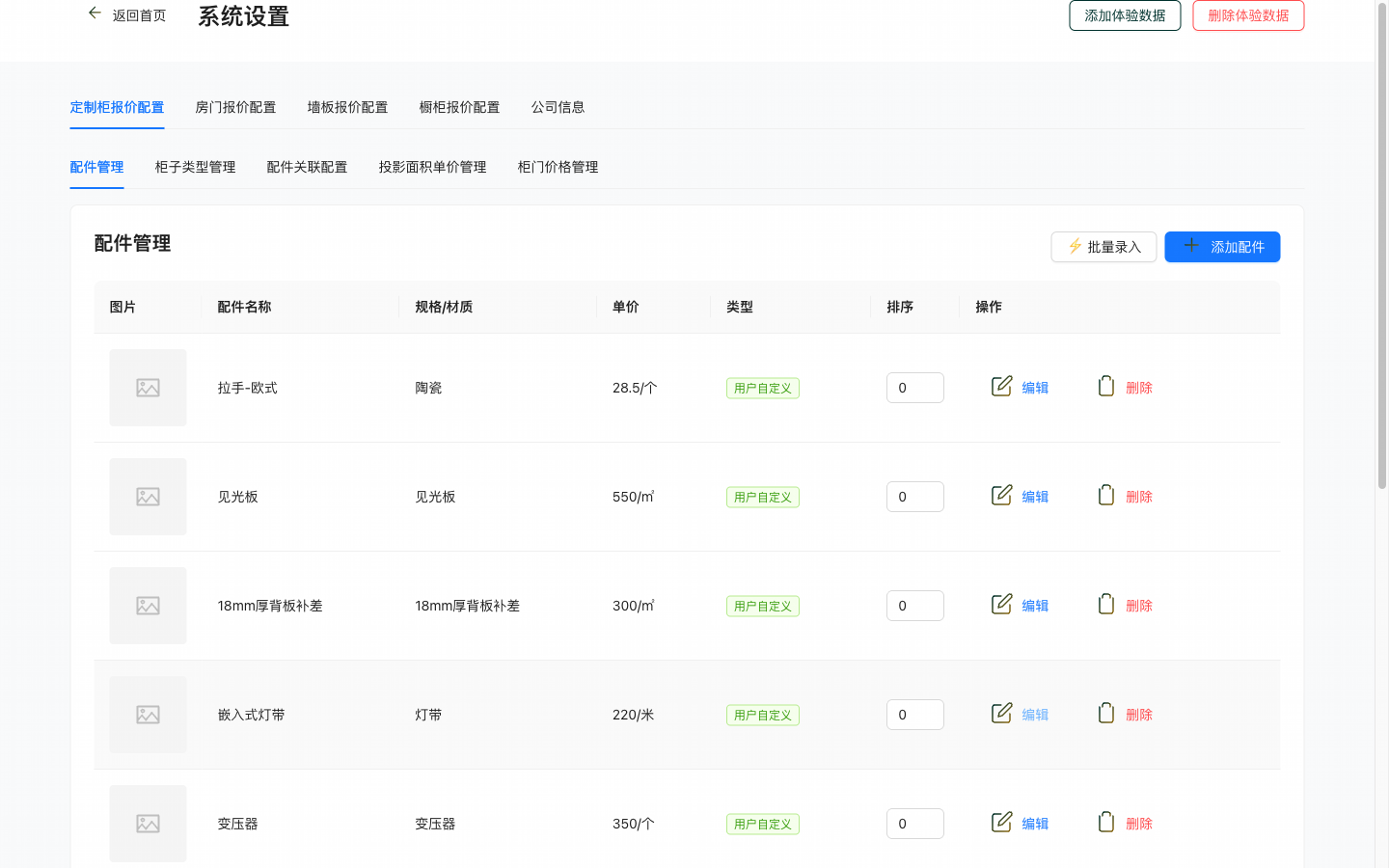Open image placeholder for 嵌入式灯带
Image resolution: width=1389 pixels, height=868 pixels.
[148, 714]
